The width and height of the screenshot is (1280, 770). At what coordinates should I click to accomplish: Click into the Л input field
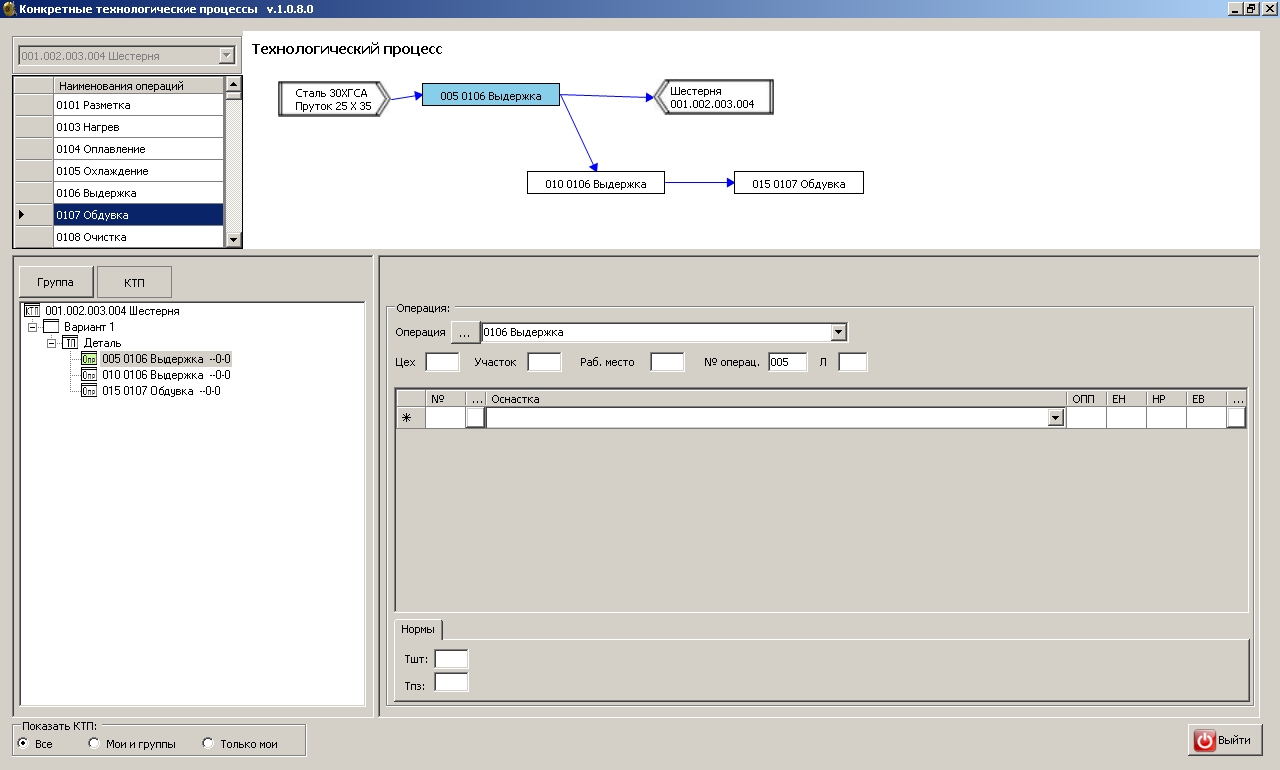click(x=853, y=362)
